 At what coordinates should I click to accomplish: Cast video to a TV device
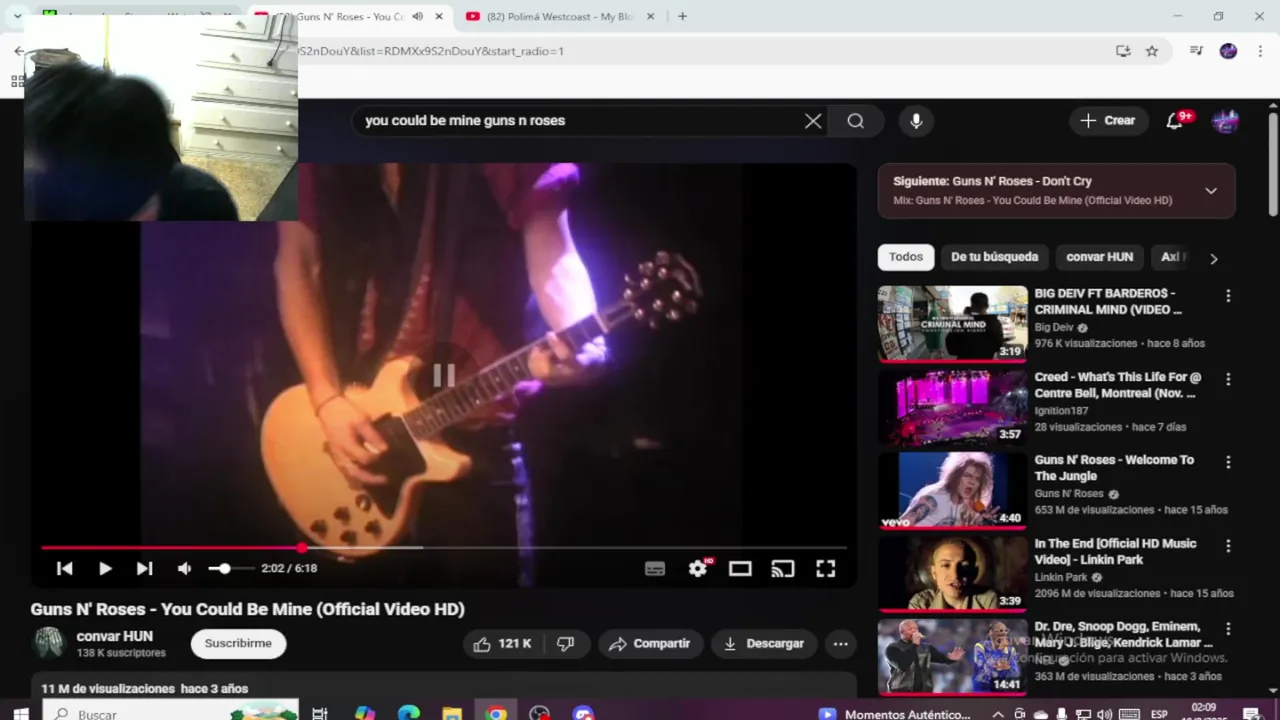click(x=782, y=569)
